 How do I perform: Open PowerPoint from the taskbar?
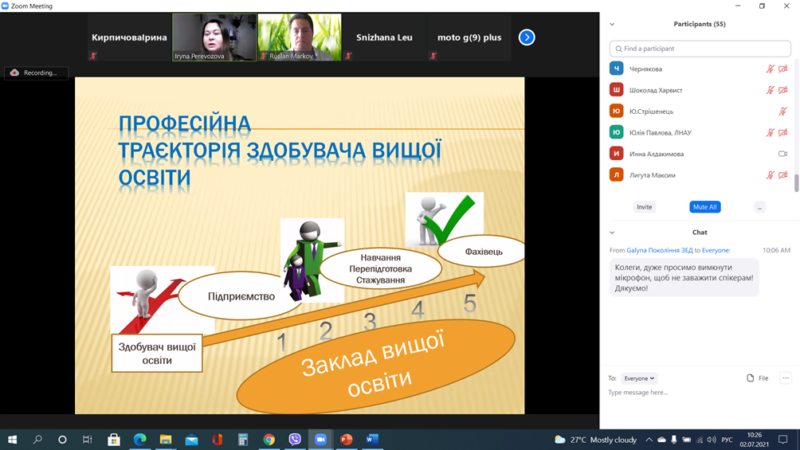[x=346, y=440]
